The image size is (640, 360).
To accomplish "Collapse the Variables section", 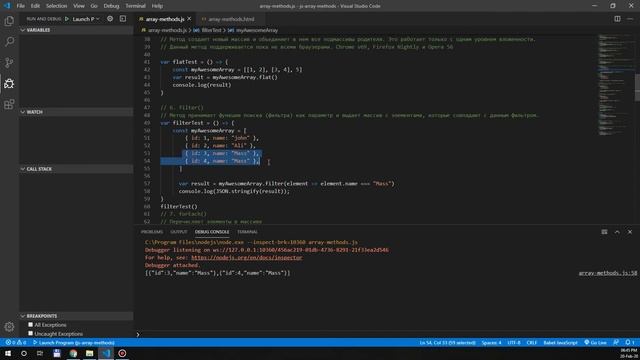I will (x=76, y=30).
